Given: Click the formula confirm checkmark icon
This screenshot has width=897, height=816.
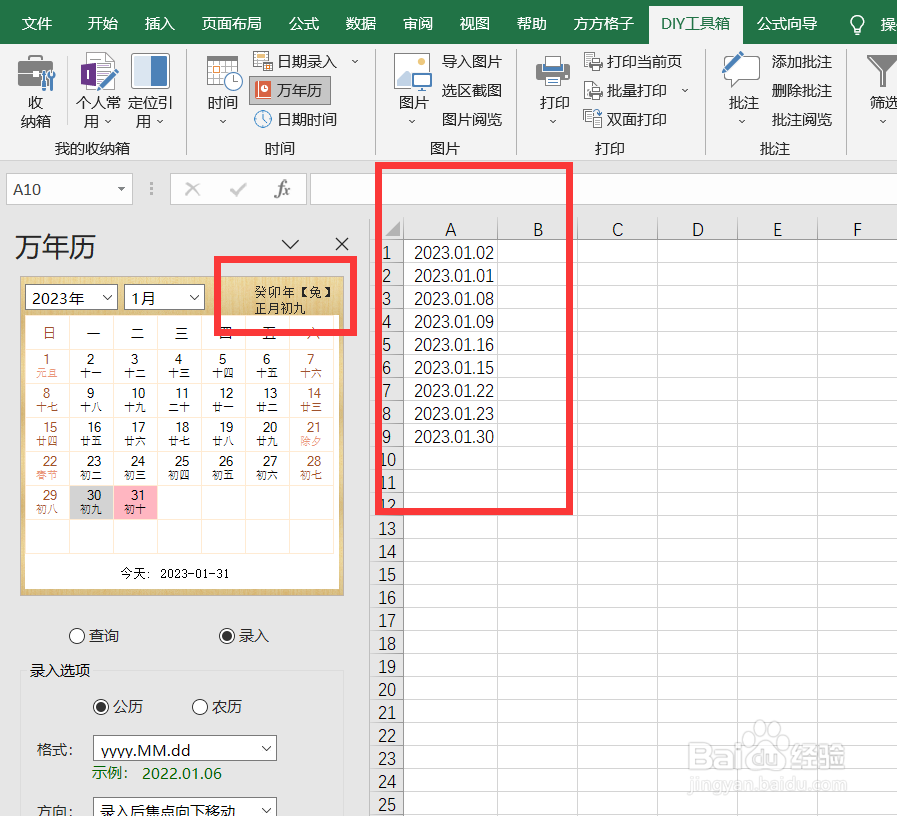Looking at the screenshot, I should (x=238, y=189).
